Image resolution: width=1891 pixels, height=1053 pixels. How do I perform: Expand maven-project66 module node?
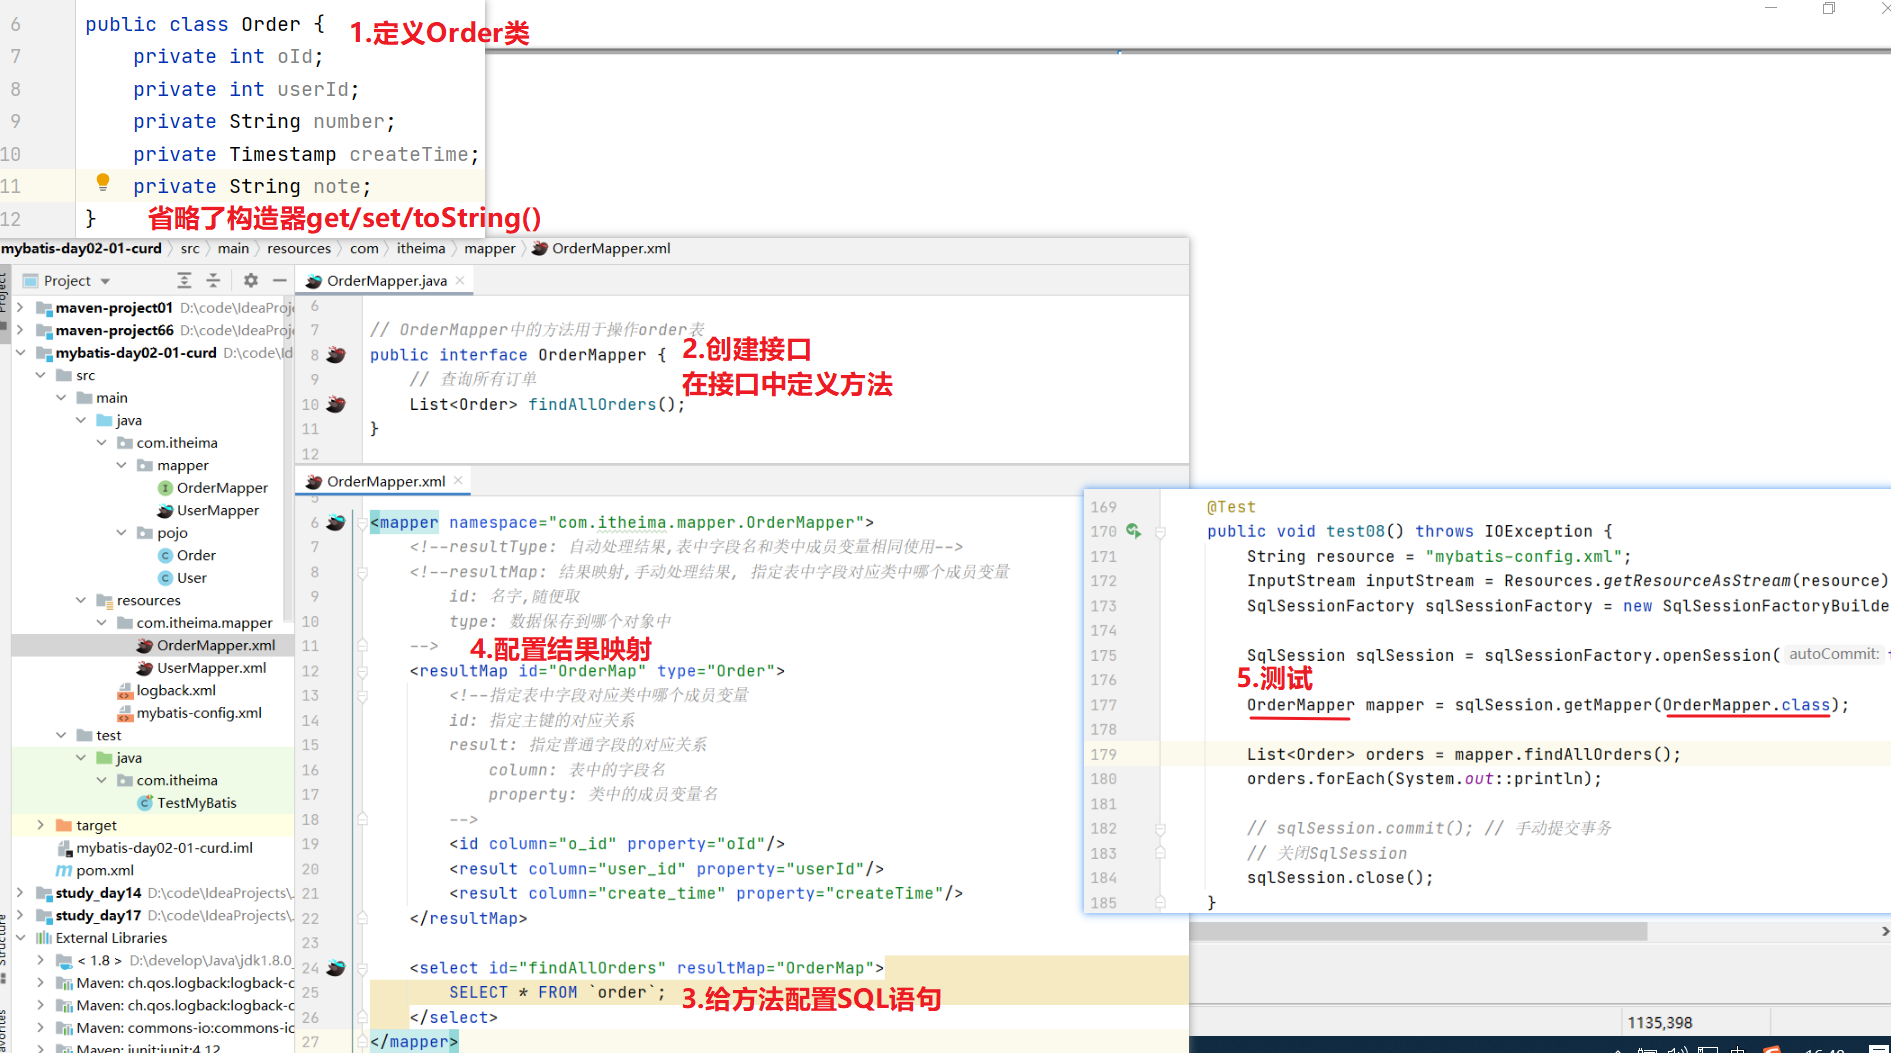point(20,330)
